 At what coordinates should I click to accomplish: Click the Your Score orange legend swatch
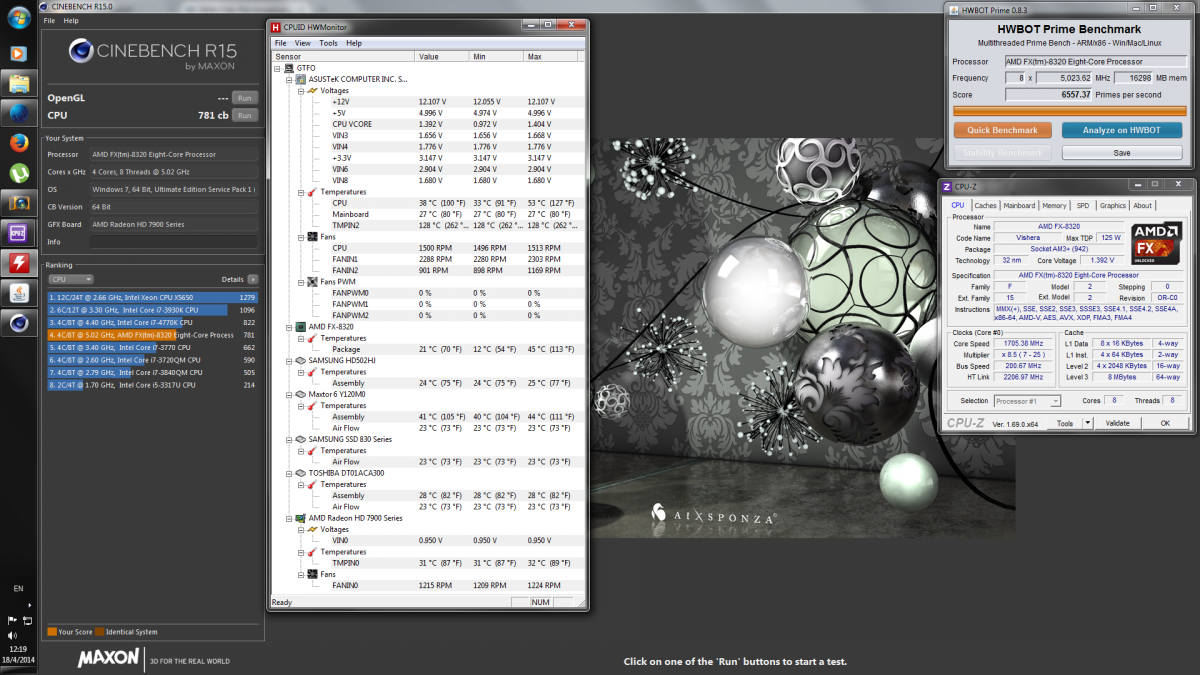[x=52, y=632]
